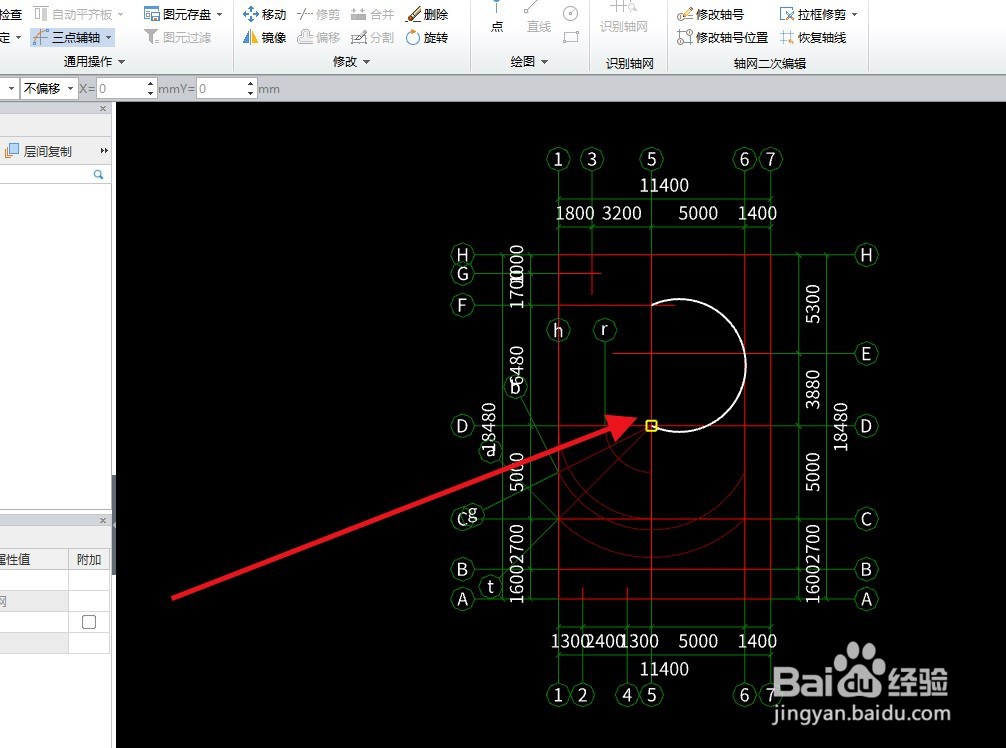1006x748 pixels.
Task: Open the 拉框修剪 dropdown arrow
Action: [x=855, y=14]
